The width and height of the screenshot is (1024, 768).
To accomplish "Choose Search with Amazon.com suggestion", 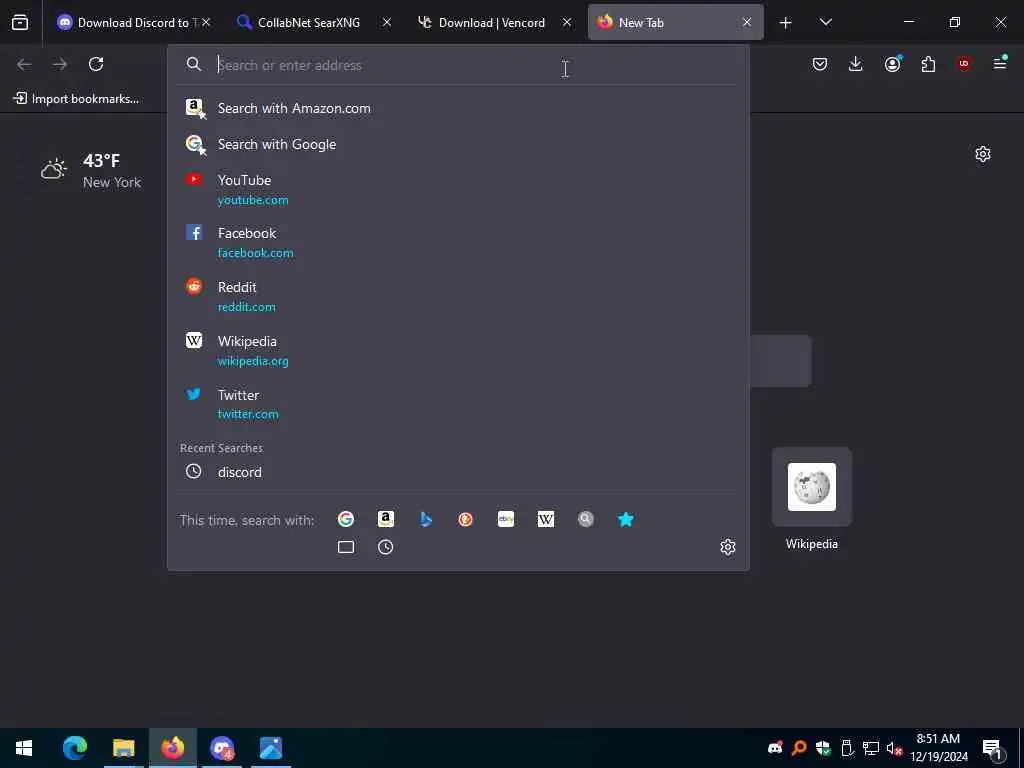I will pyautogui.click(x=458, y=108).
